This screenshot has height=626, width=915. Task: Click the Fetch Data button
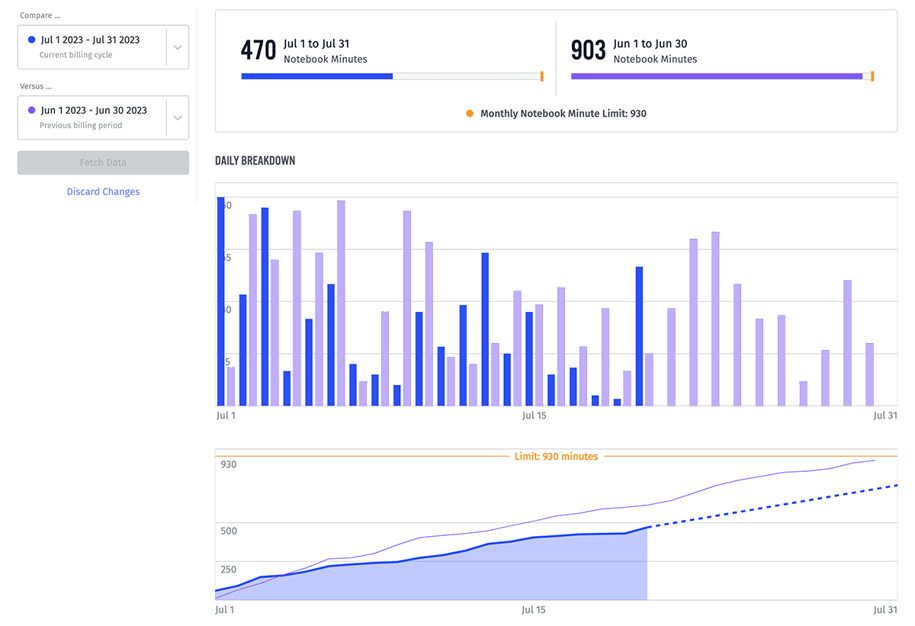[x=103, y=162]
